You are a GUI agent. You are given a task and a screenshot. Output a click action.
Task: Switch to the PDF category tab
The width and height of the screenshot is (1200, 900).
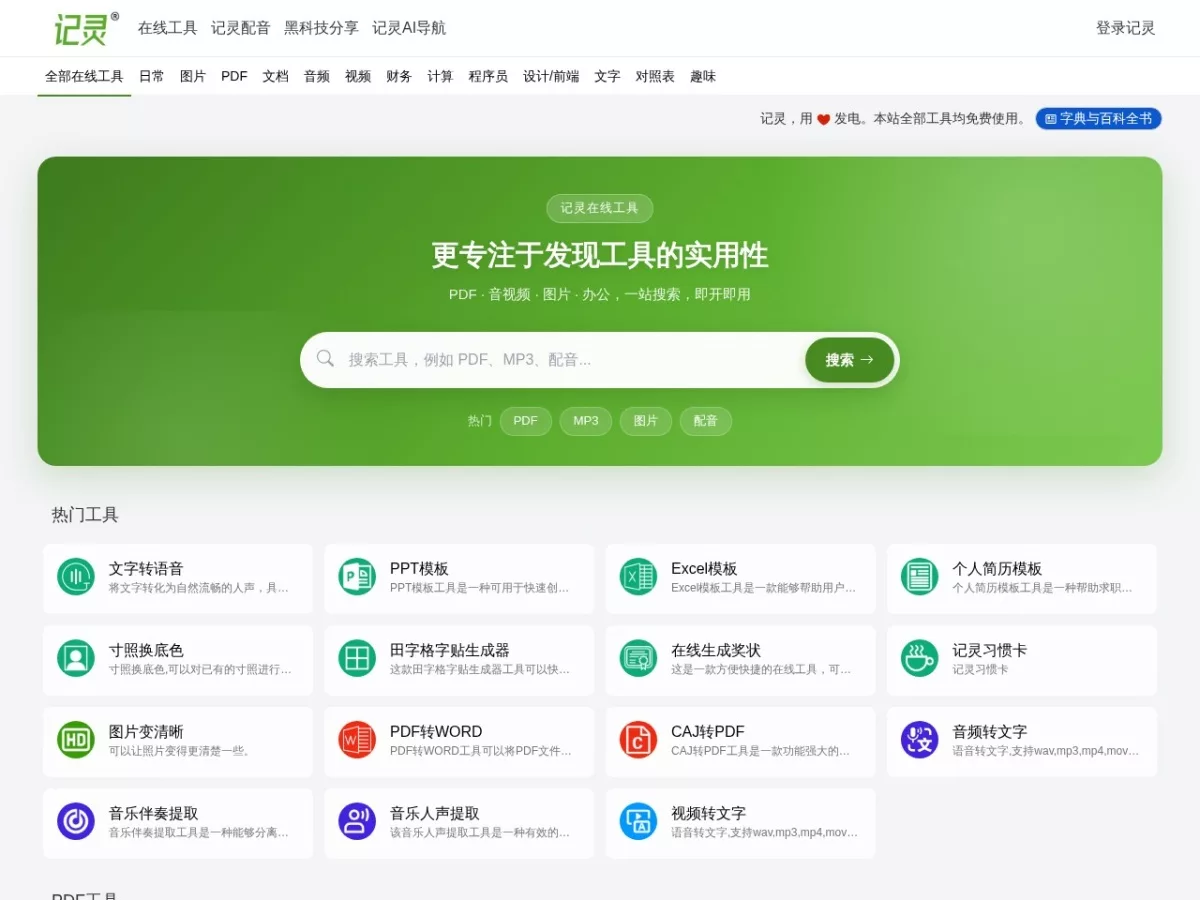click(234, 76)
